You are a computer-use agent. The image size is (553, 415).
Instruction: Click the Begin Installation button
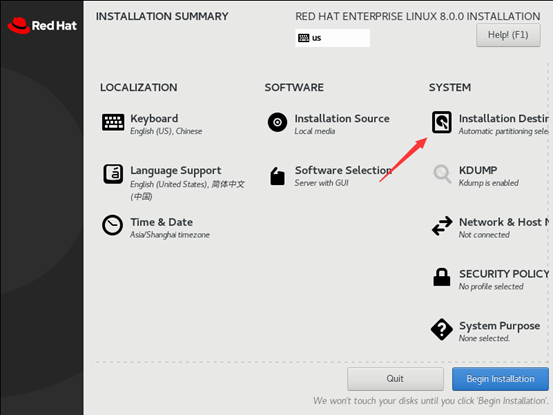pos(500,379)
